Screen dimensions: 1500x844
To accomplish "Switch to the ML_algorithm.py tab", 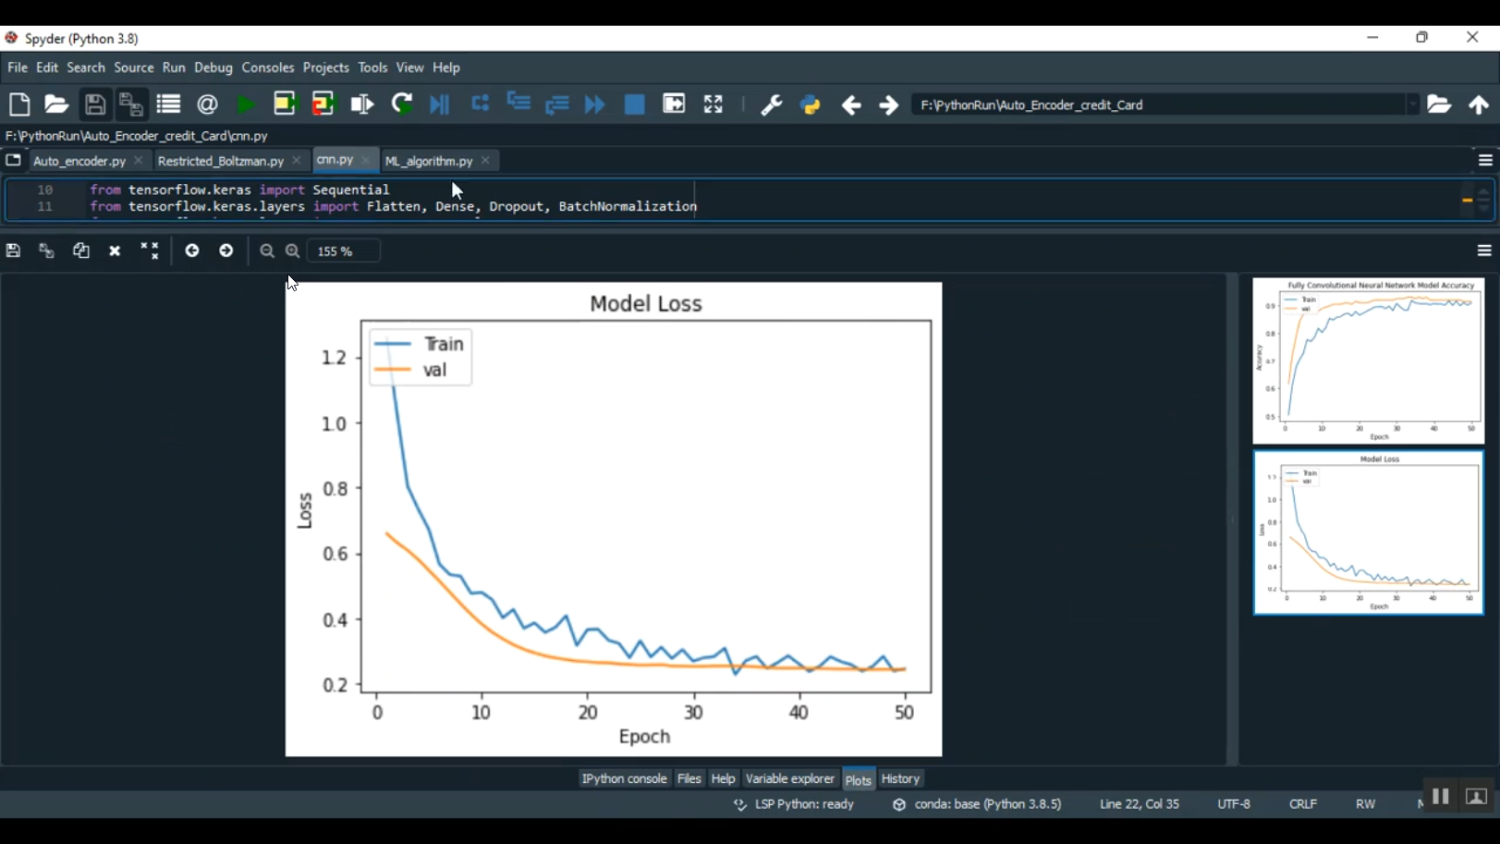I will pyautogui.click(x=428, y=161).
